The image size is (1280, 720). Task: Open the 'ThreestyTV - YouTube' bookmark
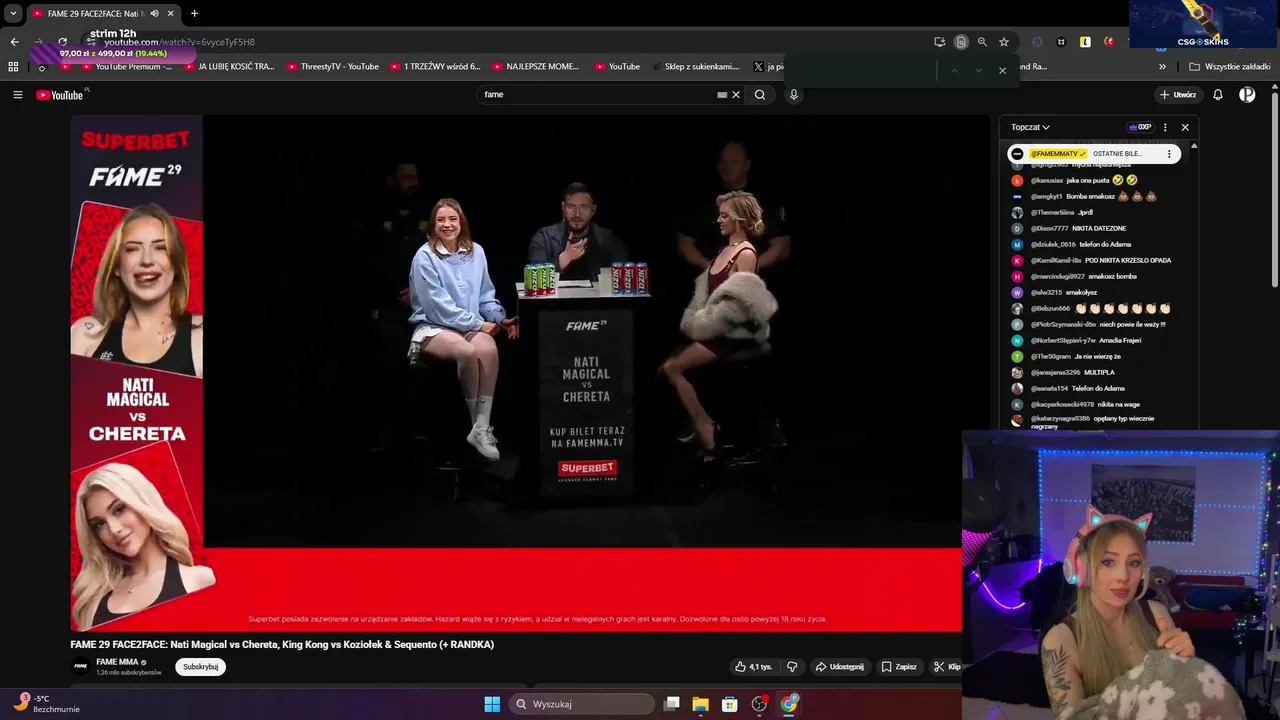[x=332, y=67]
